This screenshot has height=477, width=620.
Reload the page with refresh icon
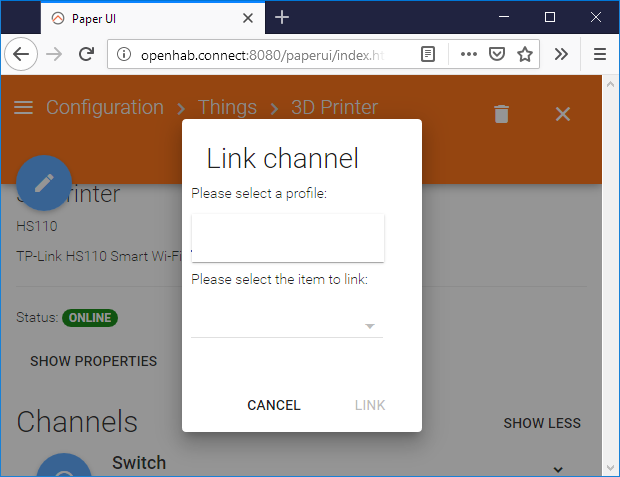coord(86,54)
